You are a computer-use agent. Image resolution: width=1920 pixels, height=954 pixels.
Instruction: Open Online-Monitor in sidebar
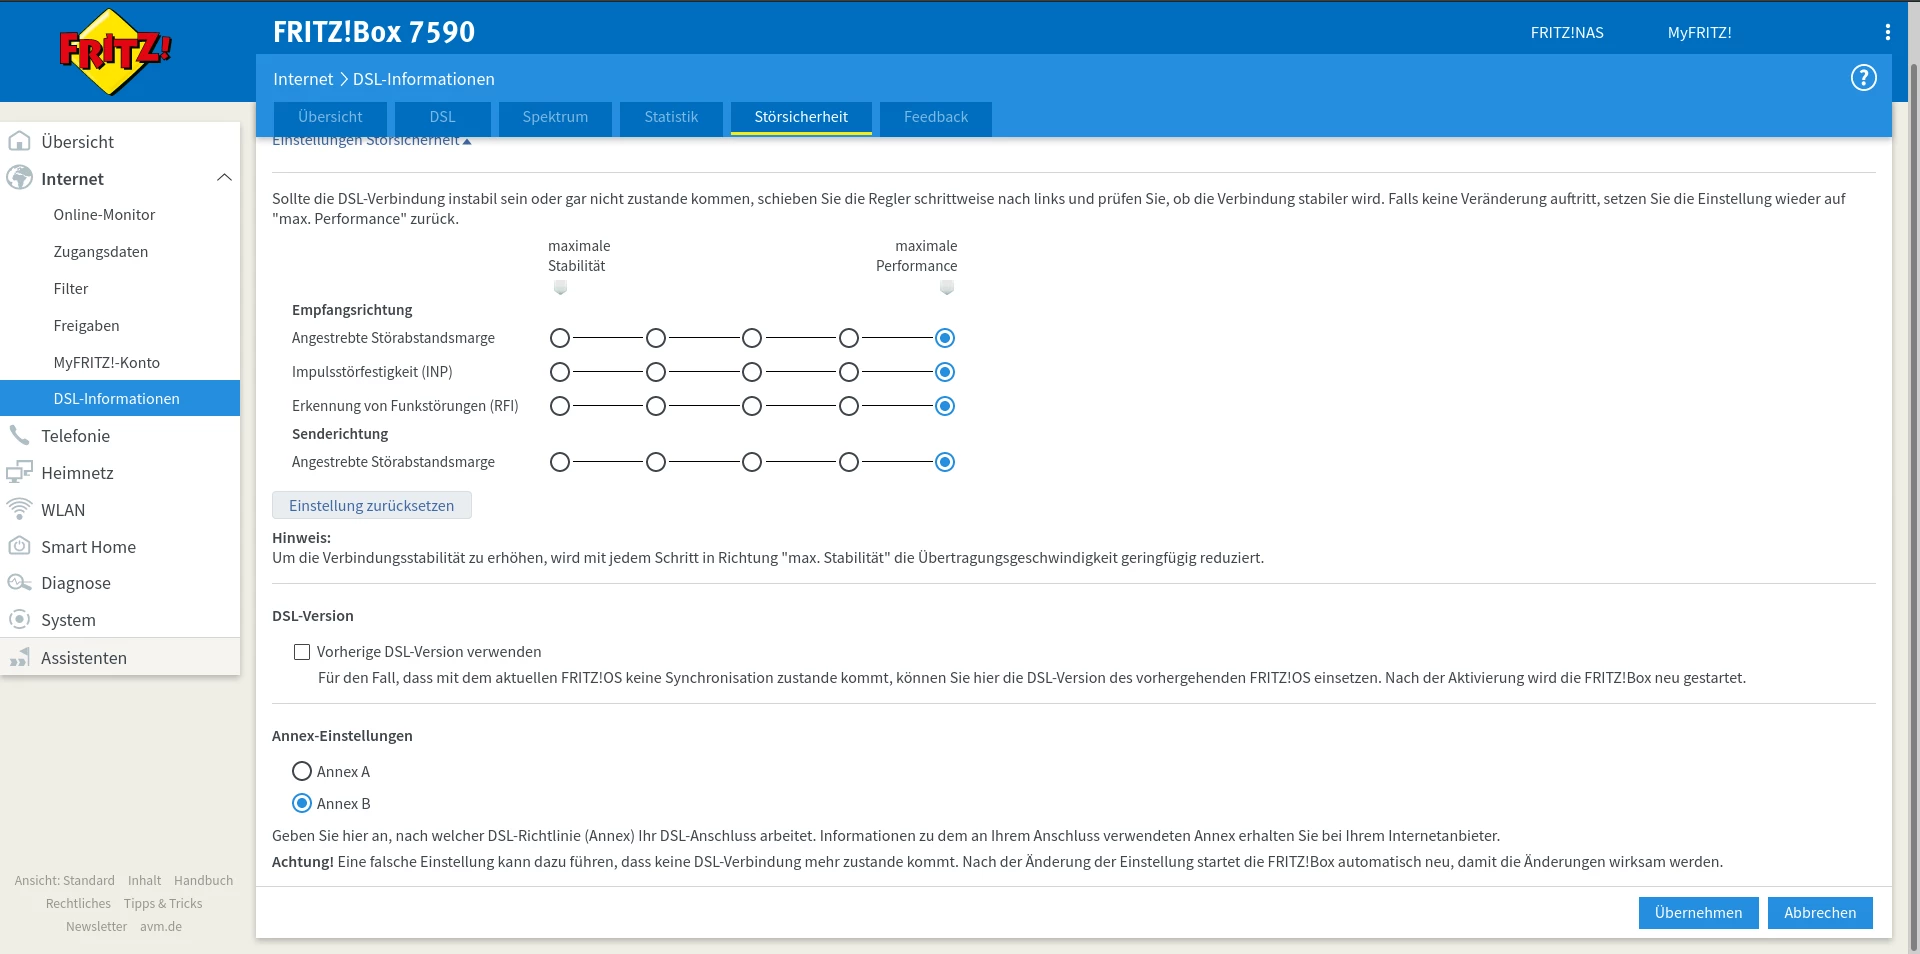[x=120, y=215]
